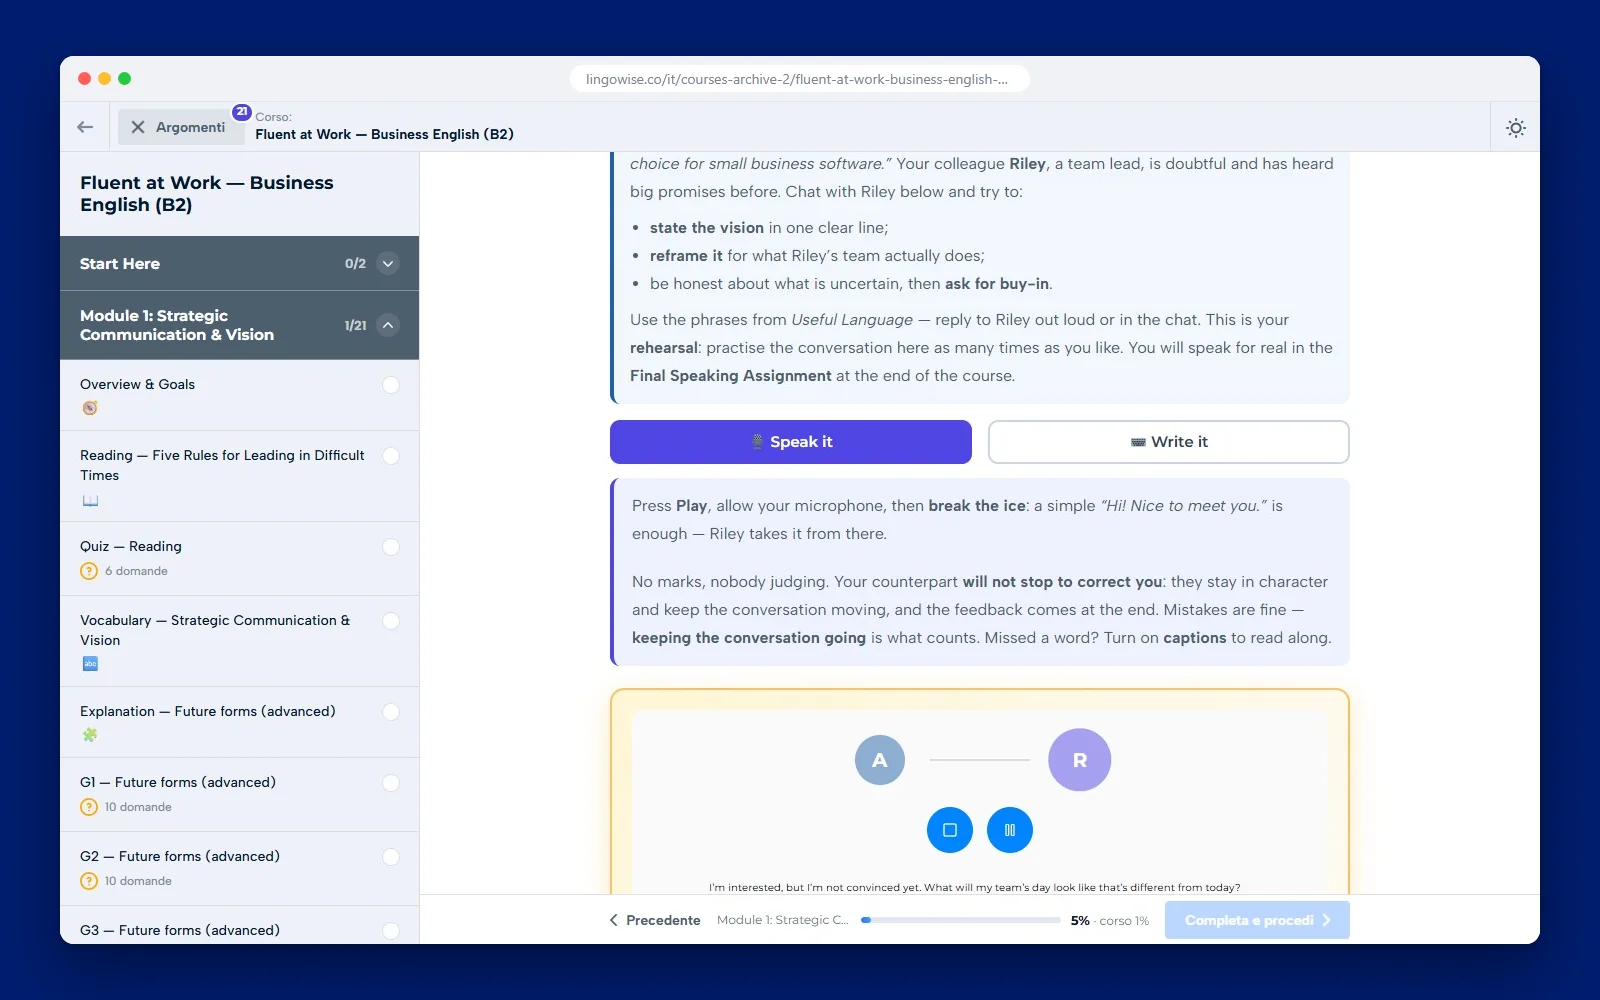Click the question icon under Quiz — Reading
Viewport: 1600px width, 1000px height.
coord(89,571)
